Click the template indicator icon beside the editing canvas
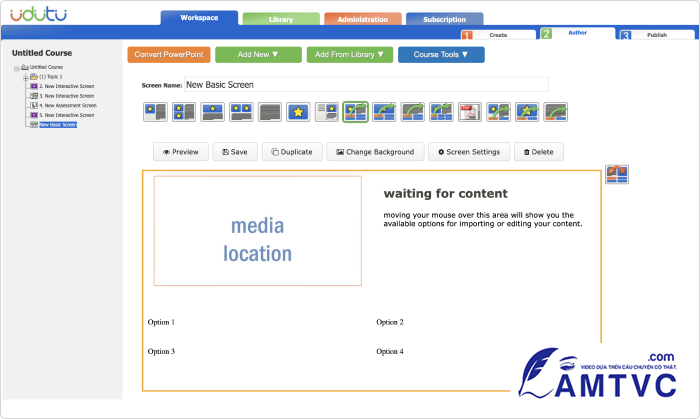700x419 pixels. [x=617, y=174]
